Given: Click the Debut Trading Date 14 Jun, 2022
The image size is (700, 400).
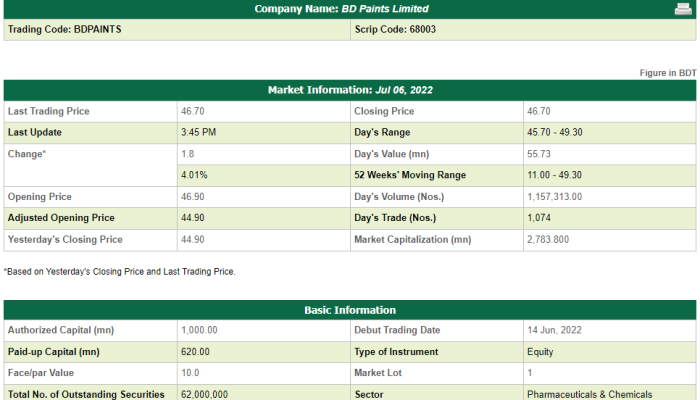Looking at the screenshot, I should coord(554,330).
